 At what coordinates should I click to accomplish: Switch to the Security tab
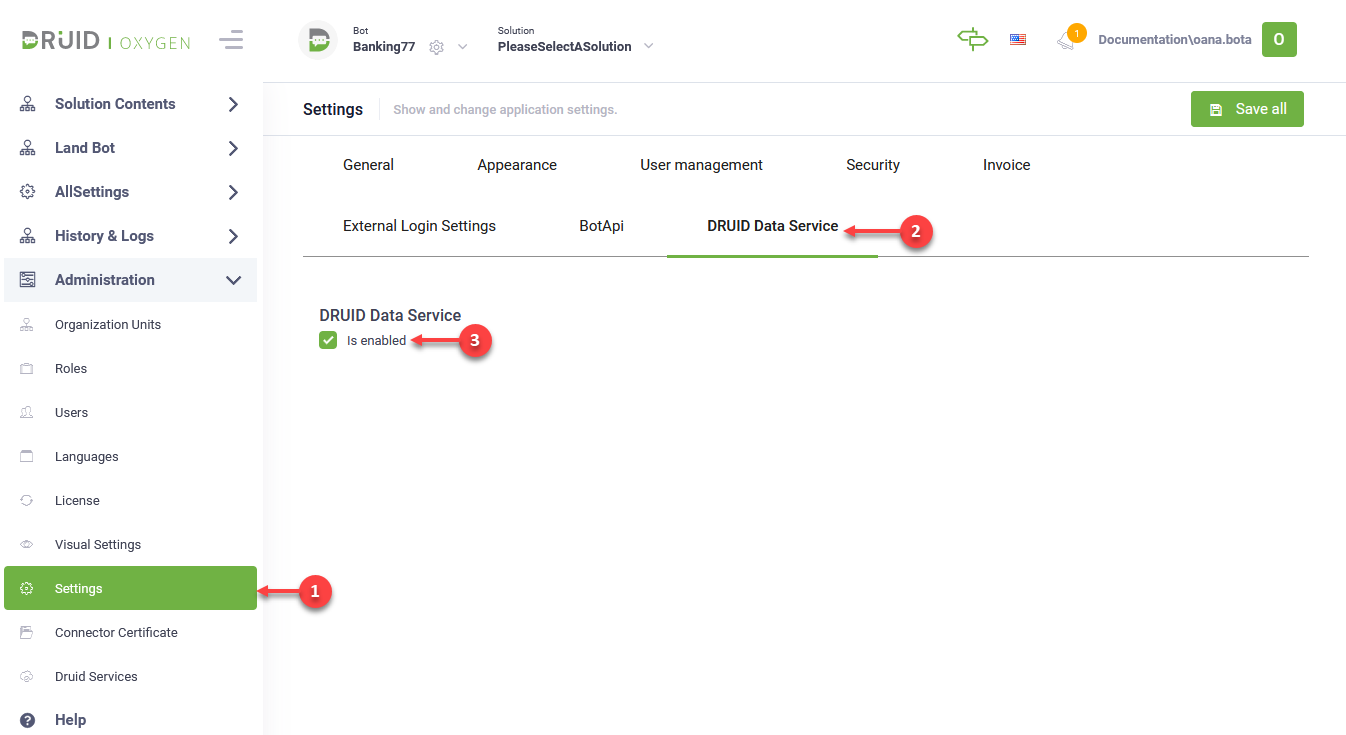(872, 165)
